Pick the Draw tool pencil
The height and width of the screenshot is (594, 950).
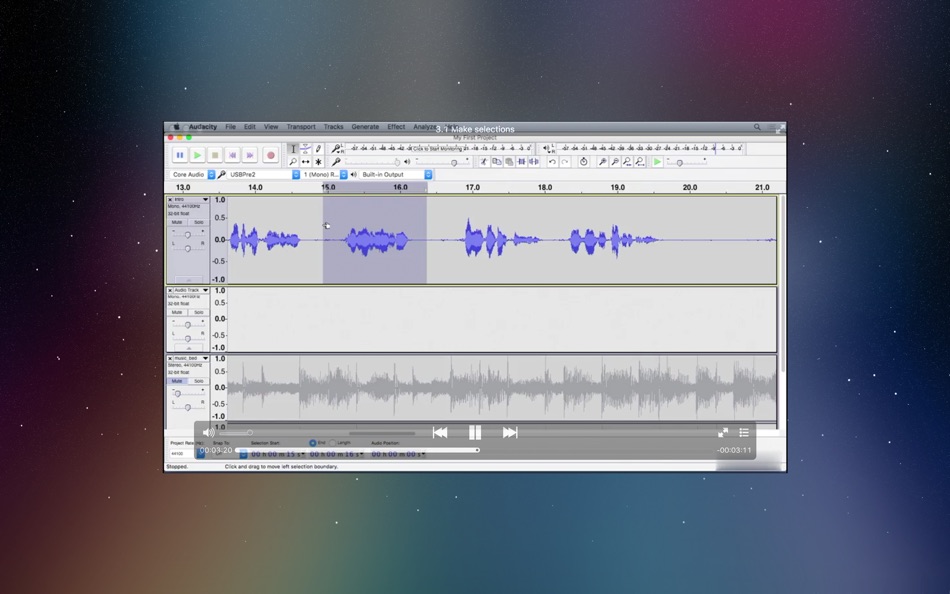tap(318, 147)
